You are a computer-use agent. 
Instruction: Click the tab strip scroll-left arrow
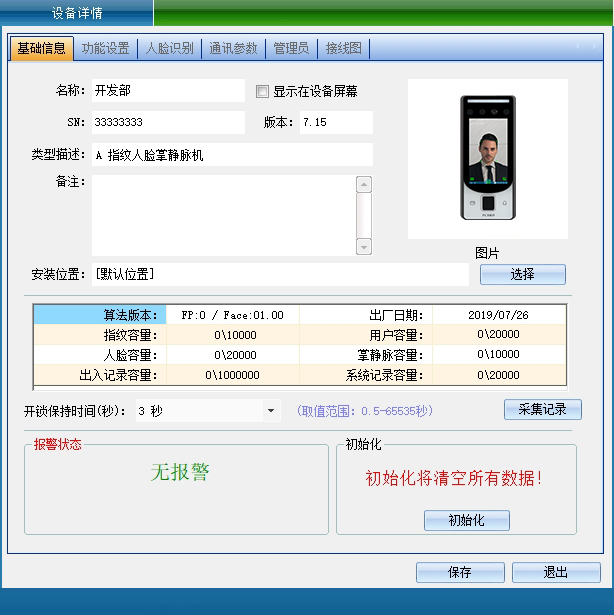pyautogui.click(x=579, y=47)
